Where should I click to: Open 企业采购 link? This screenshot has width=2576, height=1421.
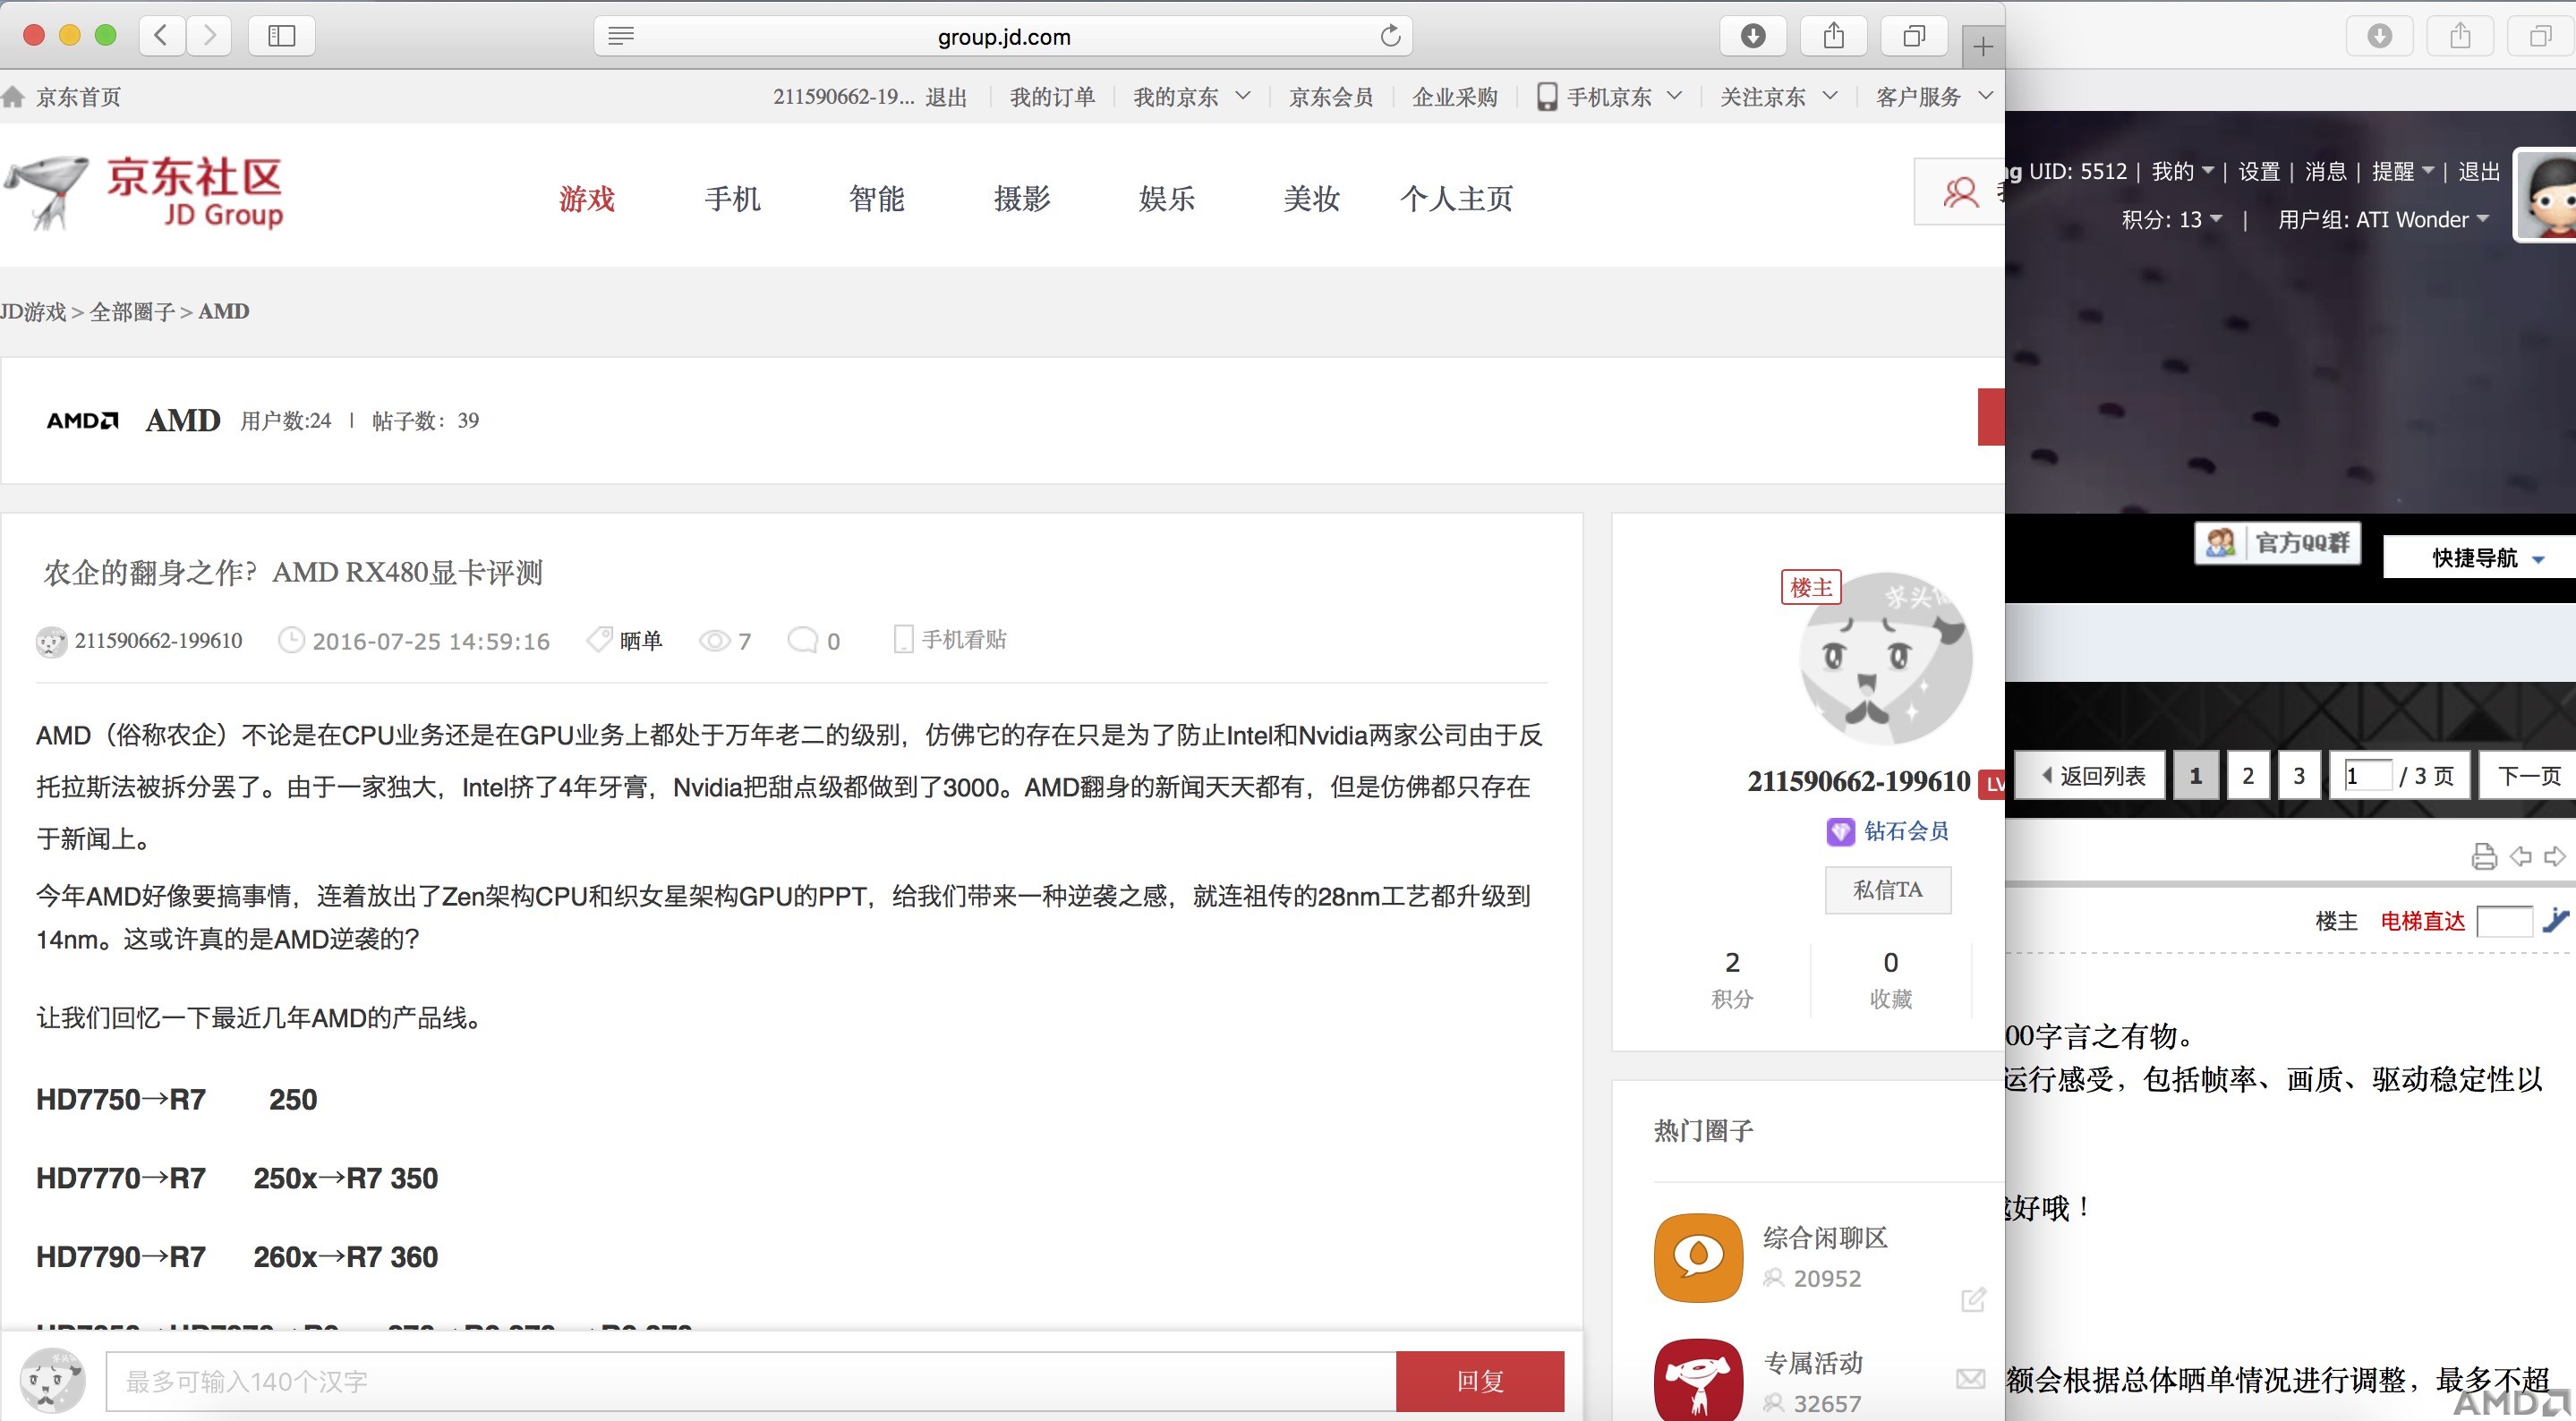(1455, 97)
